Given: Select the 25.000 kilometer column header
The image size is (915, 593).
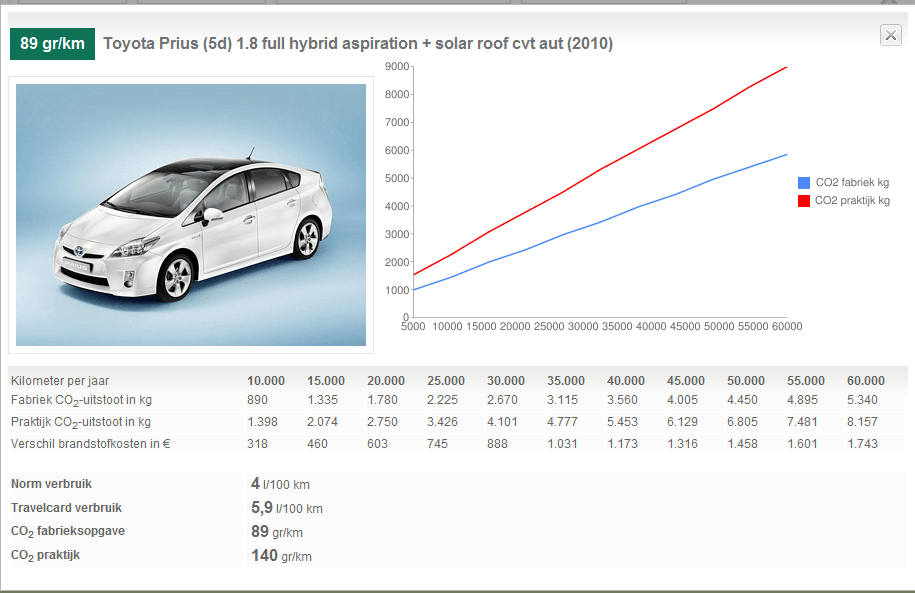Looking at the screenshot, I should (446, 381).
